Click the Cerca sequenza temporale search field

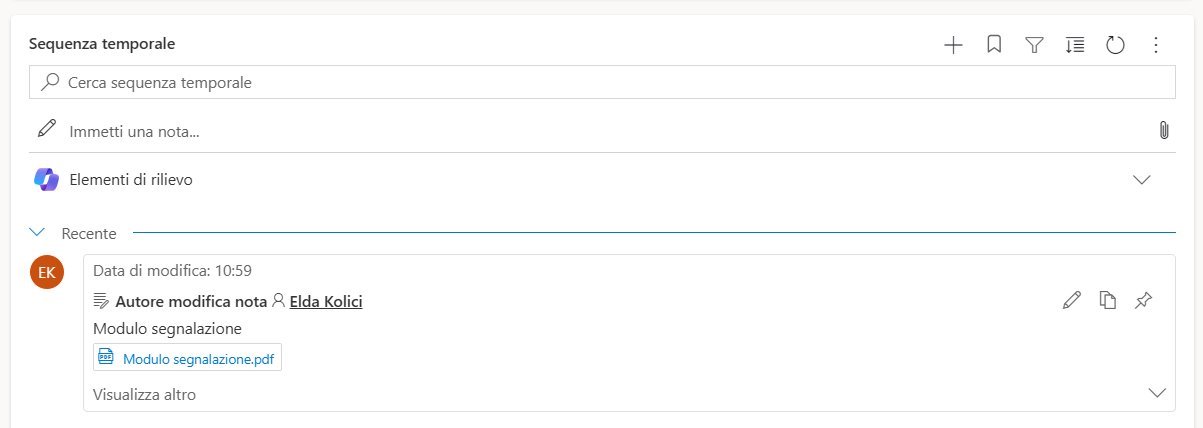click(x=600, y=83)
